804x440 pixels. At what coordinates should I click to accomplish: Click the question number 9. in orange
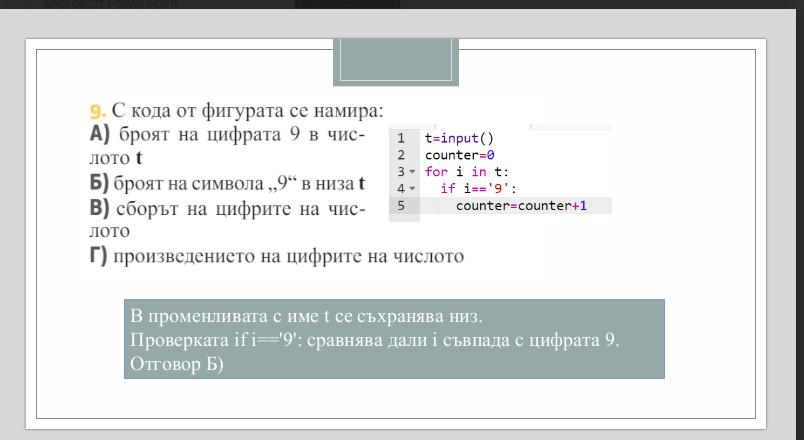[x=98, y=111]
